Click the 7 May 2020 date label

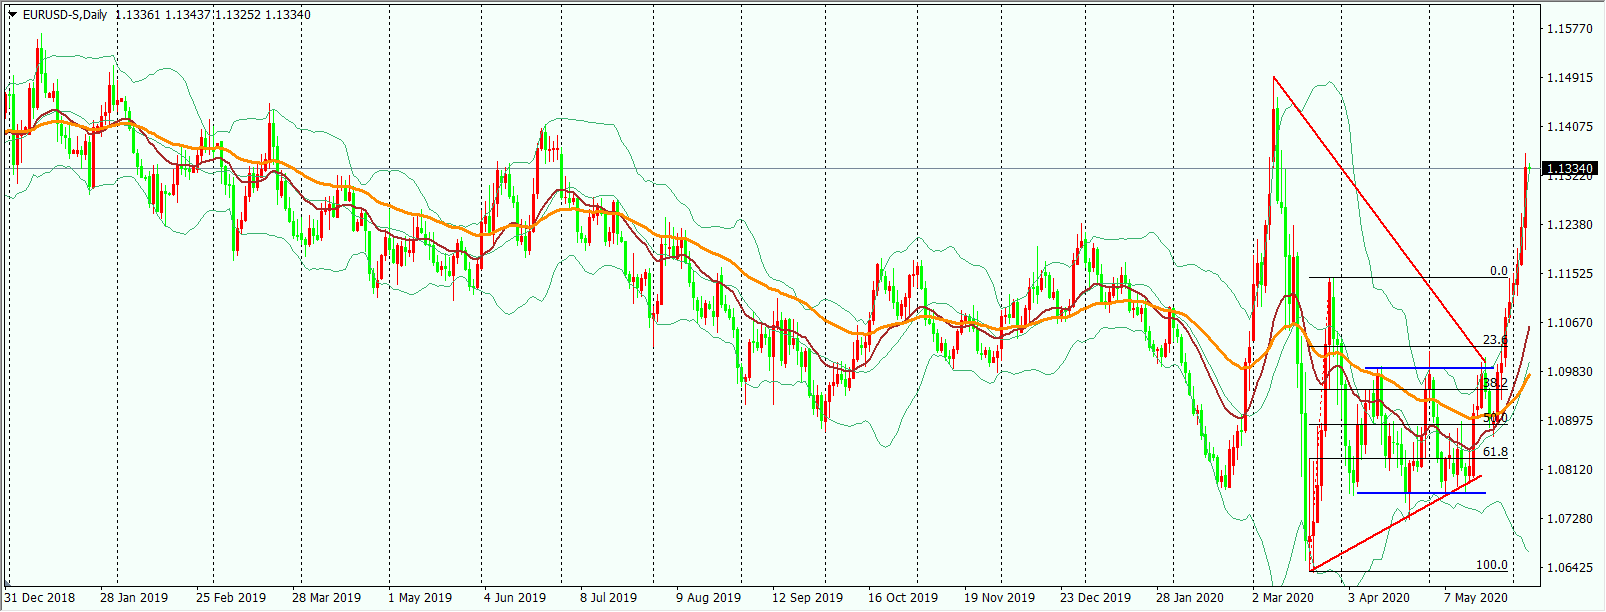(1475, 598)
